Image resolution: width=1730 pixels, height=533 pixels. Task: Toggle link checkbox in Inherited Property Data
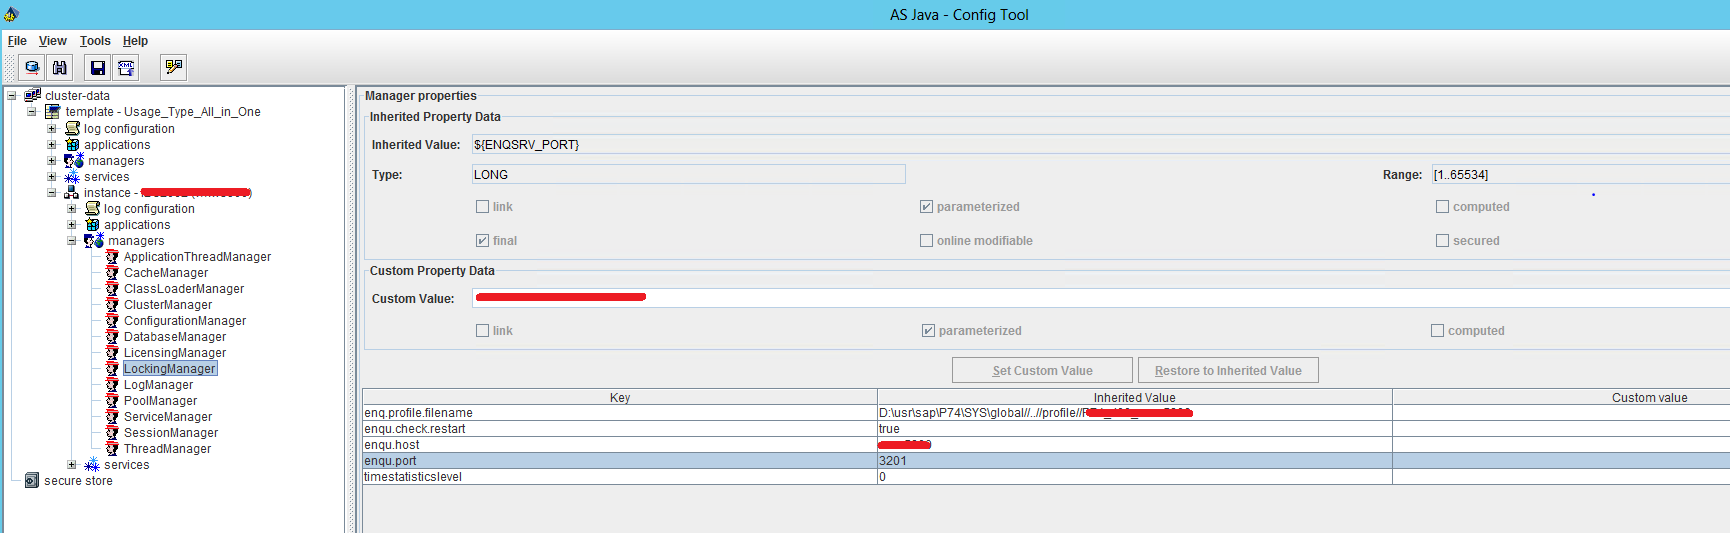(483, 207)
